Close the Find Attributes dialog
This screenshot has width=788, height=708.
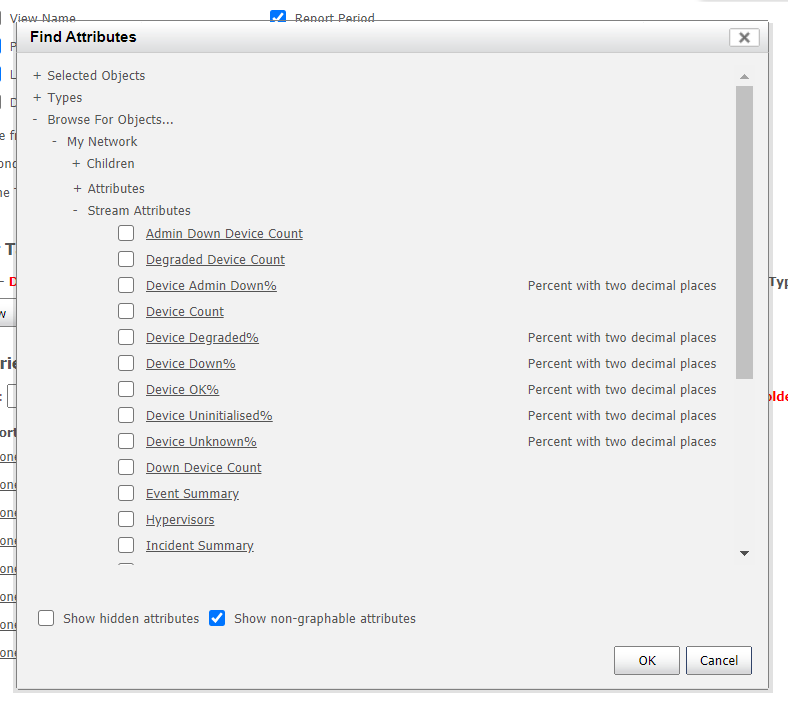point(744,37)
